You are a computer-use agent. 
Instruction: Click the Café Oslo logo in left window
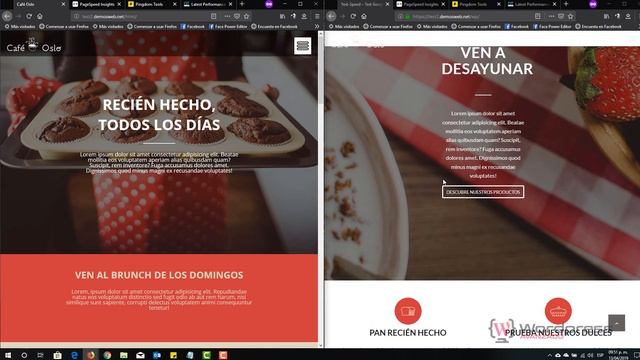(34, 45)
